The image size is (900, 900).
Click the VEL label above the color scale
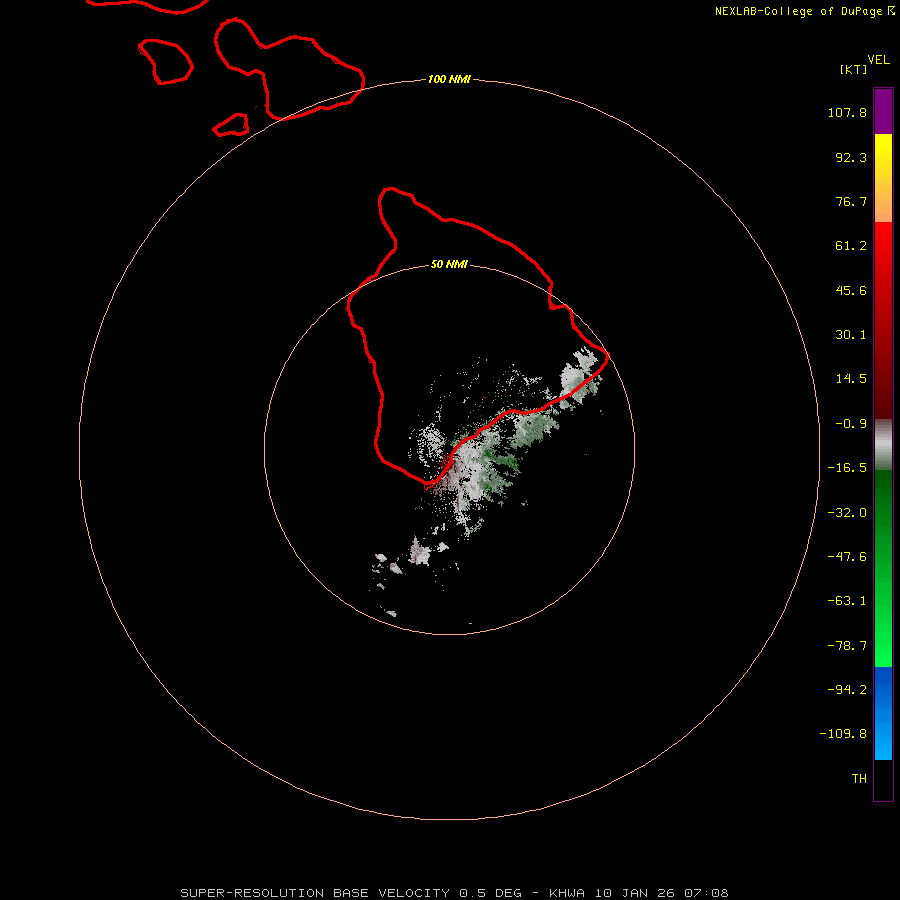[878, 60]
